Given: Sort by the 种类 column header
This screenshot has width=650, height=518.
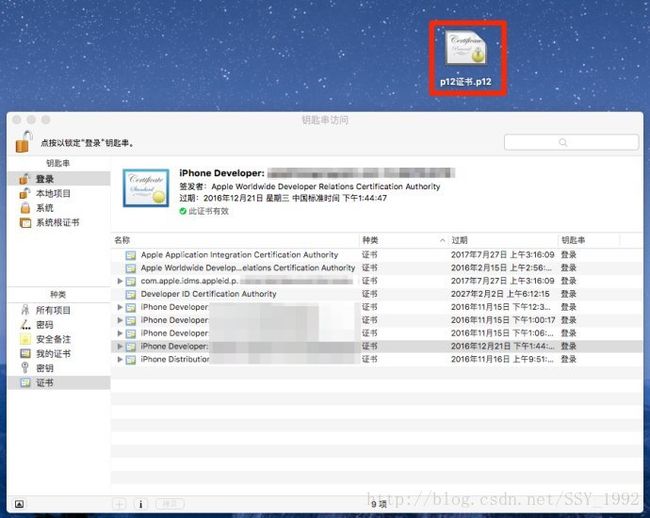Looking at the screenshot, I should pos(404,240).
